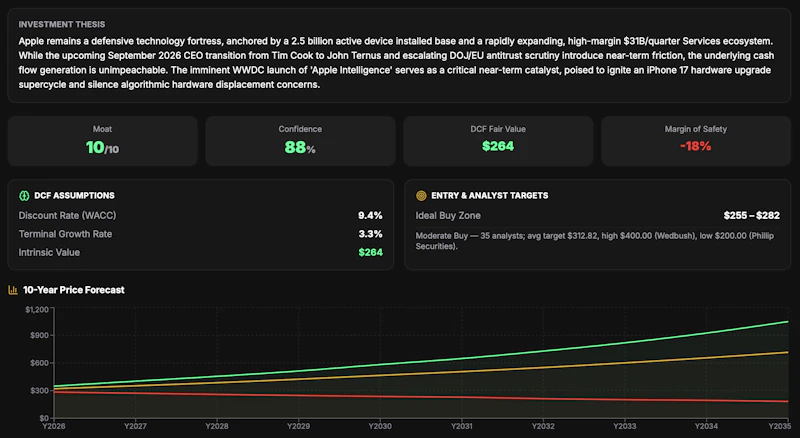Click the Y2032 x-axis label
Viewport: 800px width, 438px height.
543,426
